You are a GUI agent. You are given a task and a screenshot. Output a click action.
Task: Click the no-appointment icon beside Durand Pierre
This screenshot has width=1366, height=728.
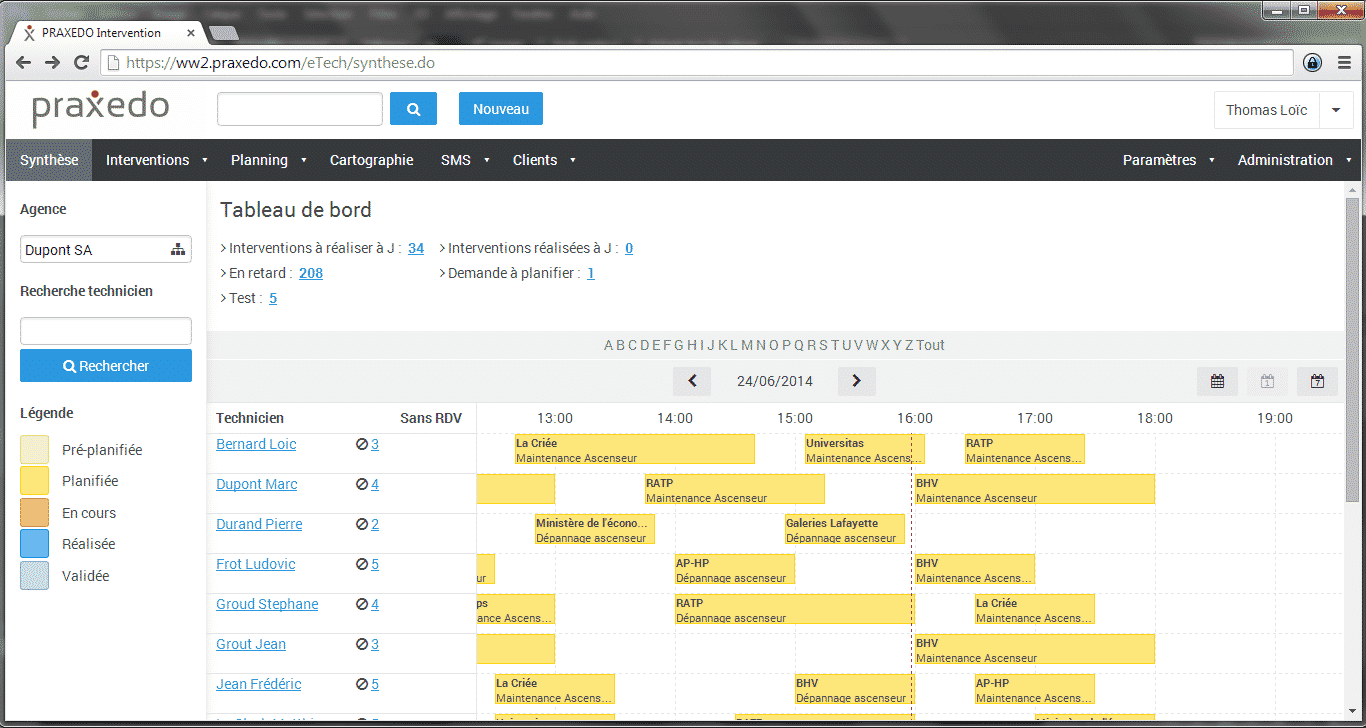360,524
